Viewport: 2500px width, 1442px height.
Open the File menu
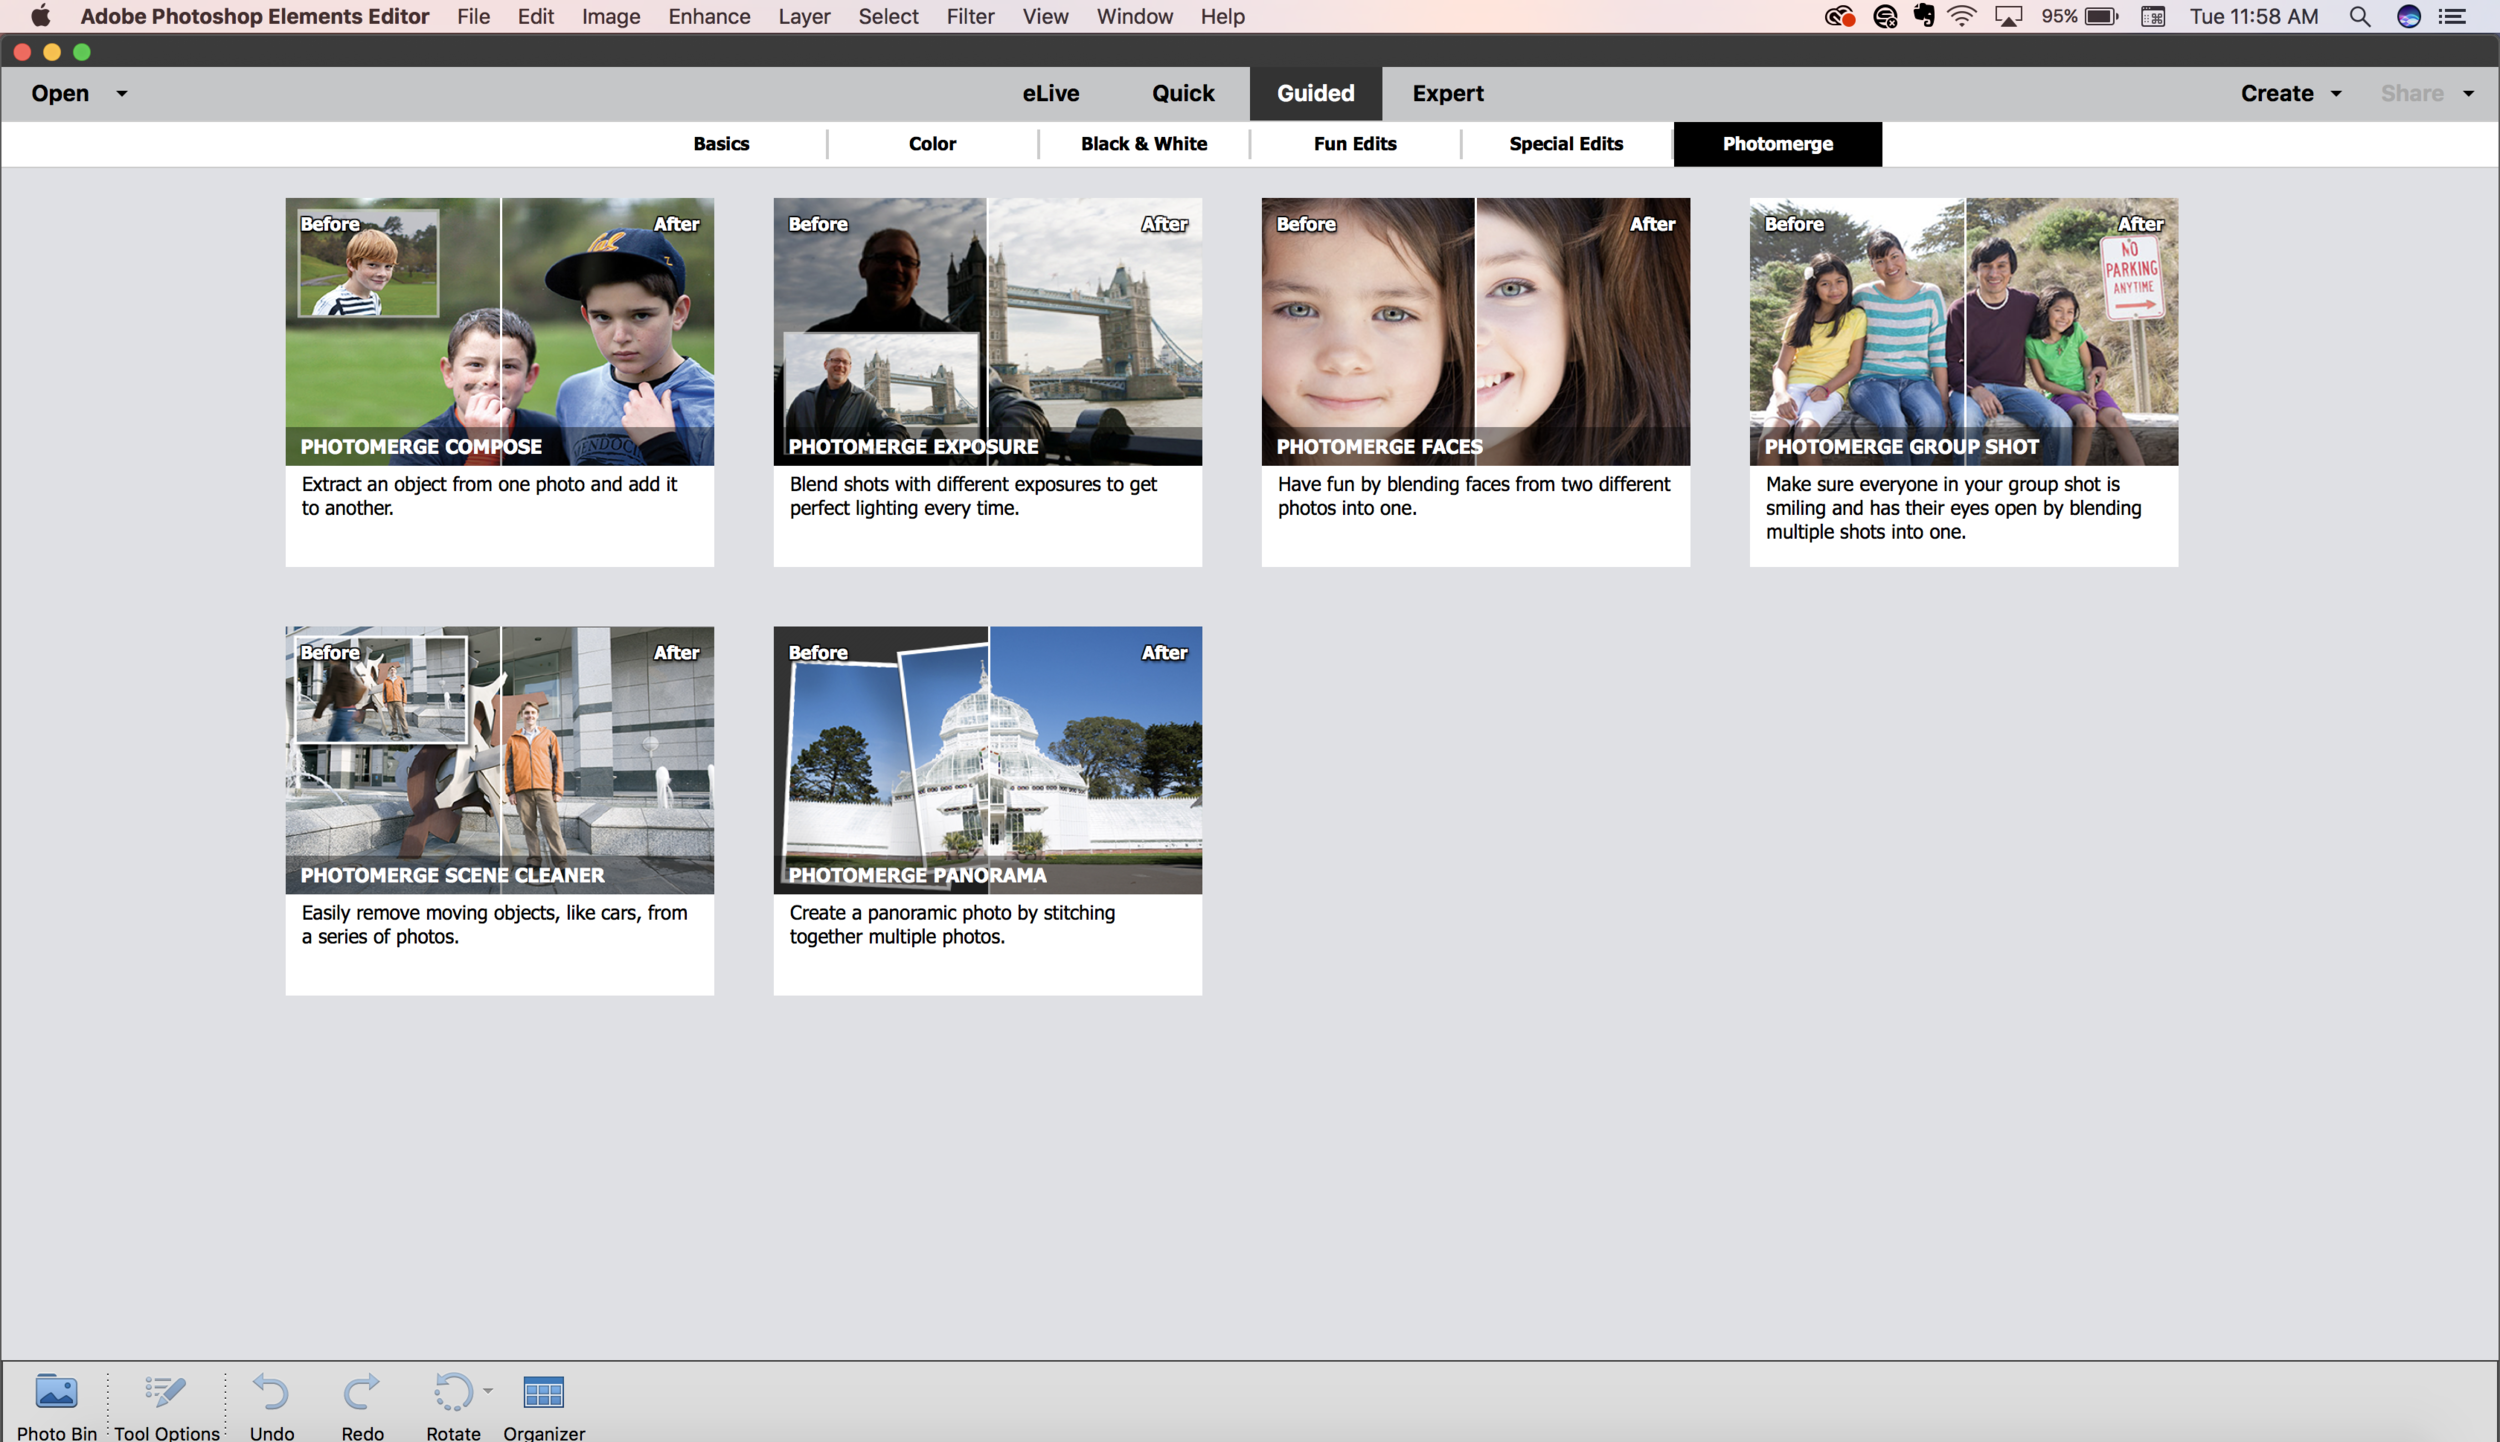pyautogui.click(x=473, y=17)
